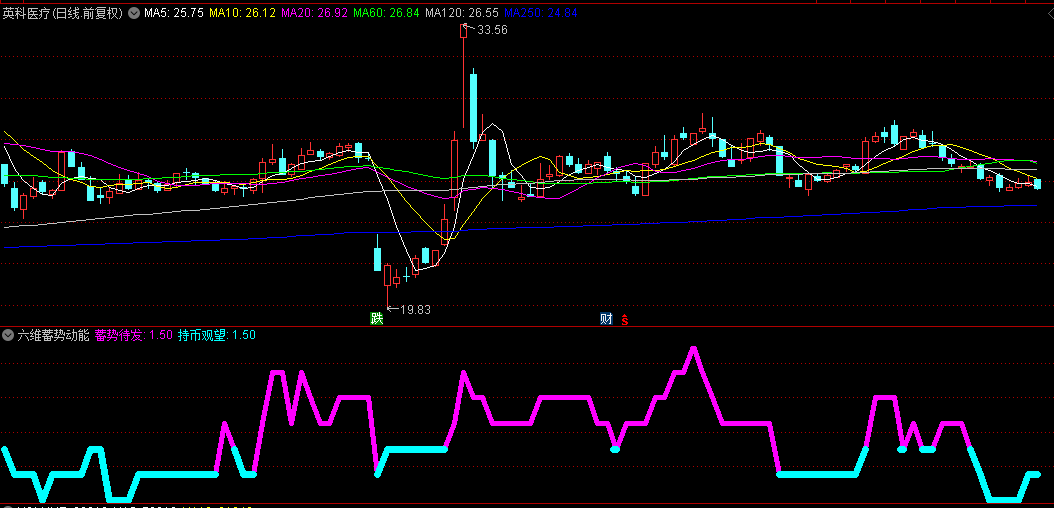Viewport: 1054px width, 508px height.
Task: Click the MA250: 24.84 label
Action: pos(540,13)
